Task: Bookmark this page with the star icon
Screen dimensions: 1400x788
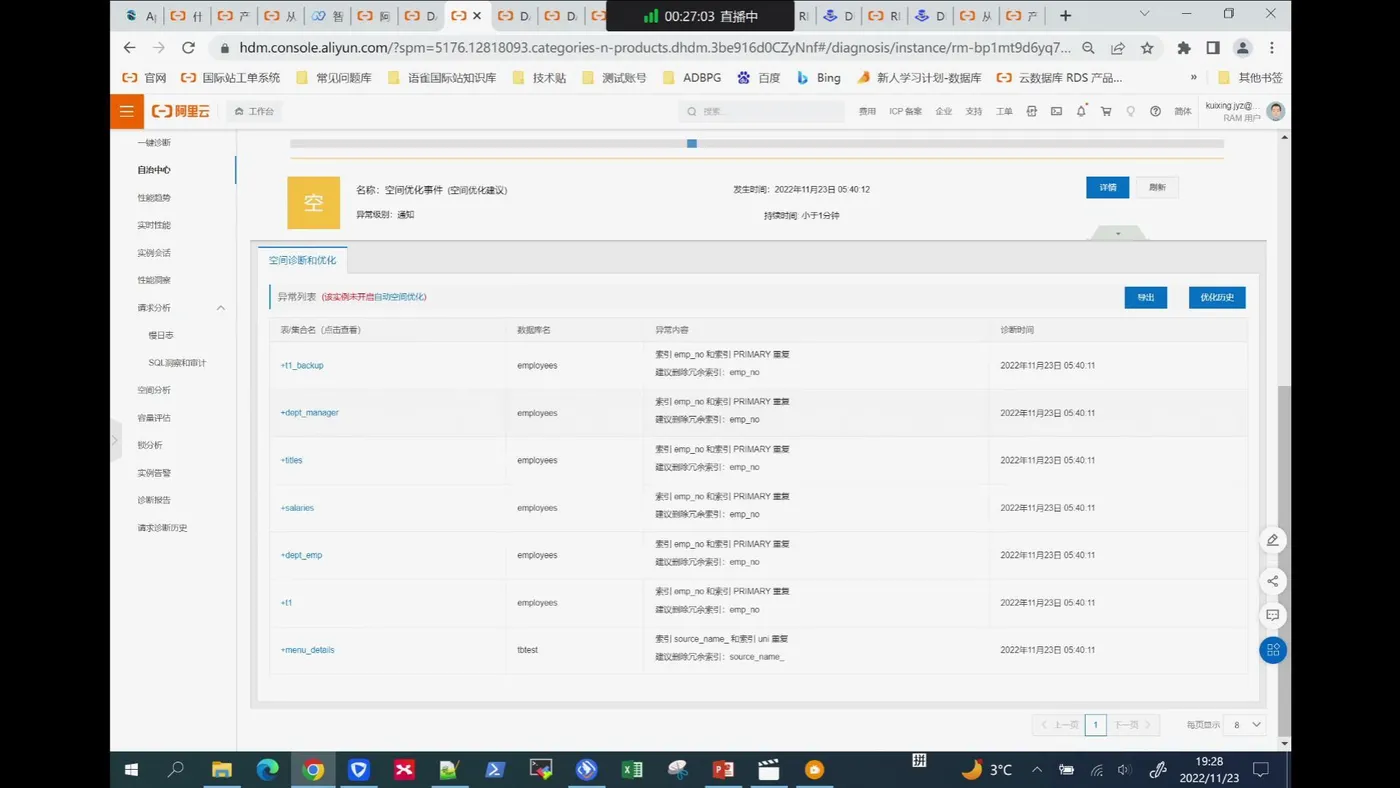Action: pos(1147,48)
